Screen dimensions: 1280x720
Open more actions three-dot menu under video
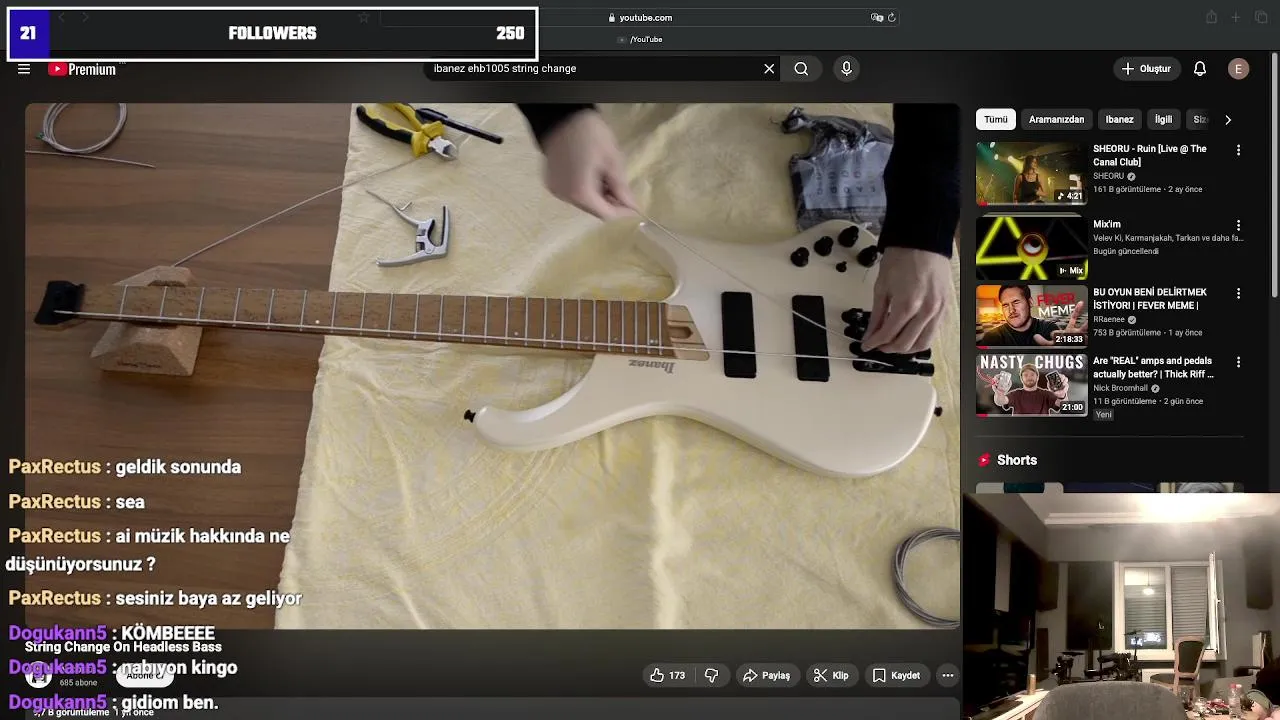pos(947,675)
